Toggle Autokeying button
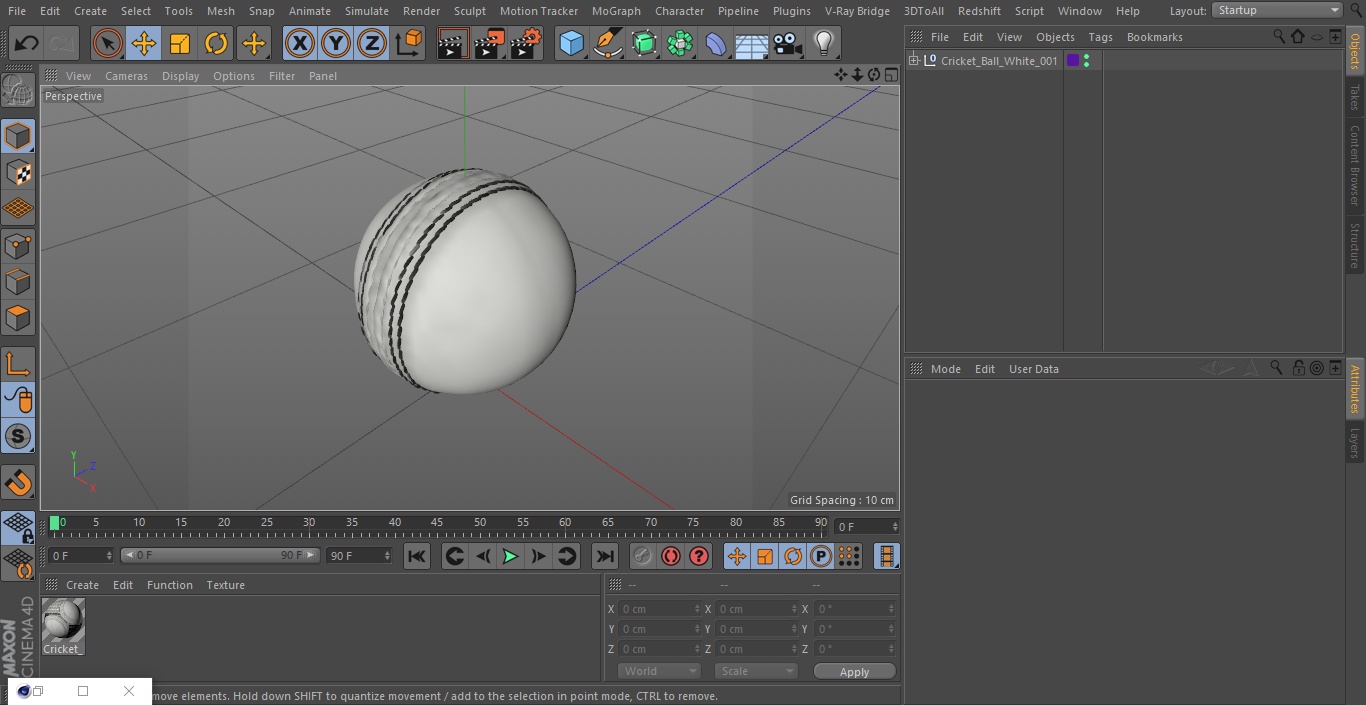This screenshot has height=705, width=1366. coord(671,556)
